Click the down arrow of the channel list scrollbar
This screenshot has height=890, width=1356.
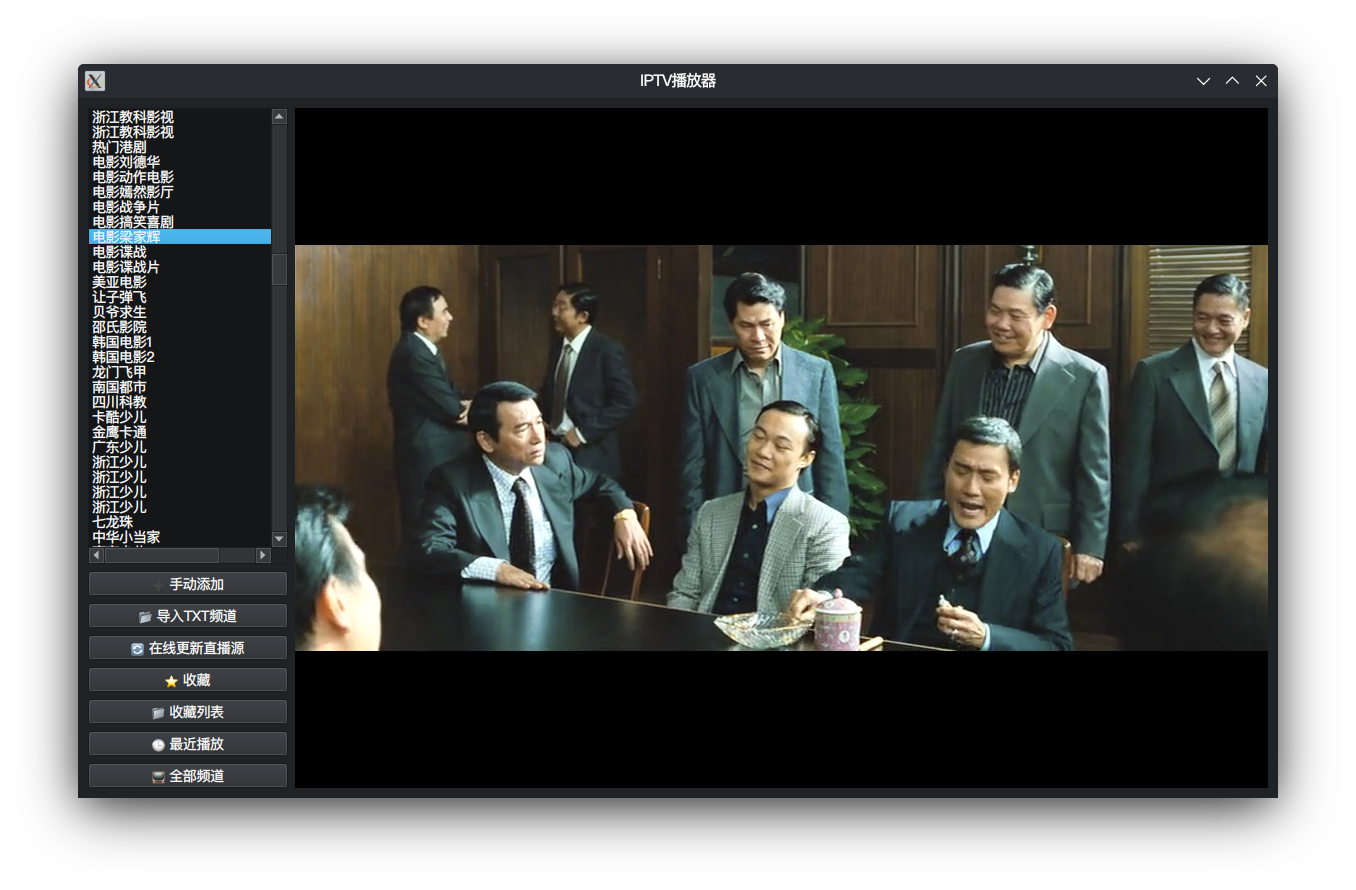[279, 539]
